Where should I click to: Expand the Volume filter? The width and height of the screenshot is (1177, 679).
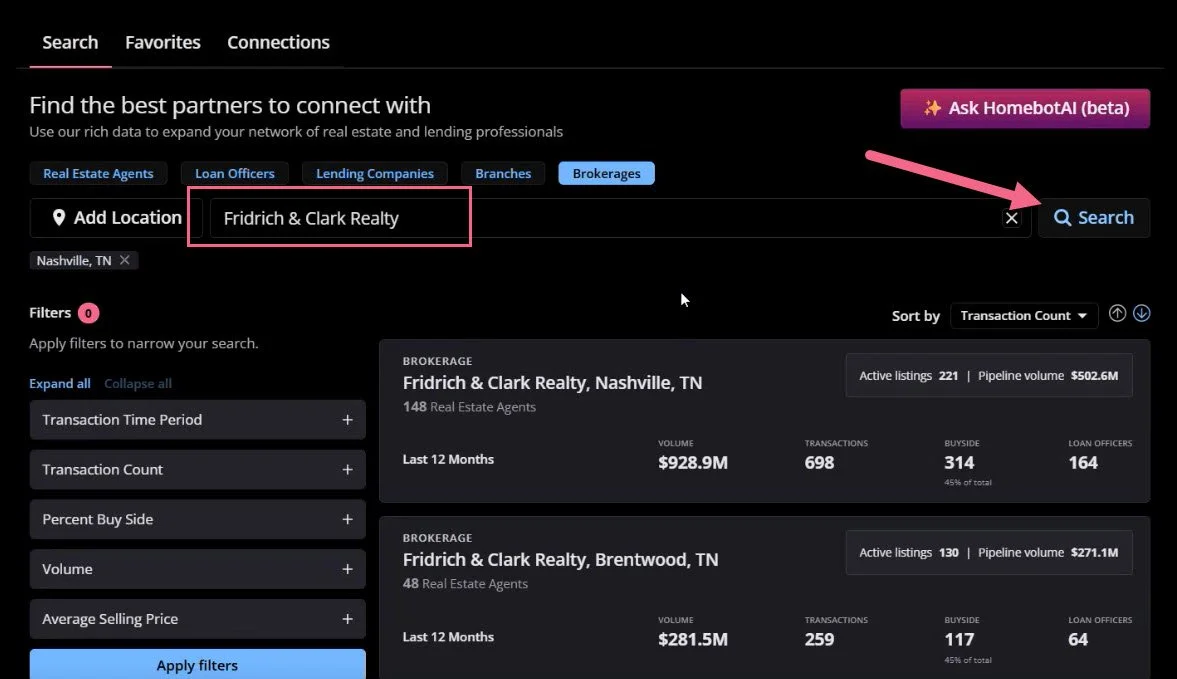tap(197, 569)
